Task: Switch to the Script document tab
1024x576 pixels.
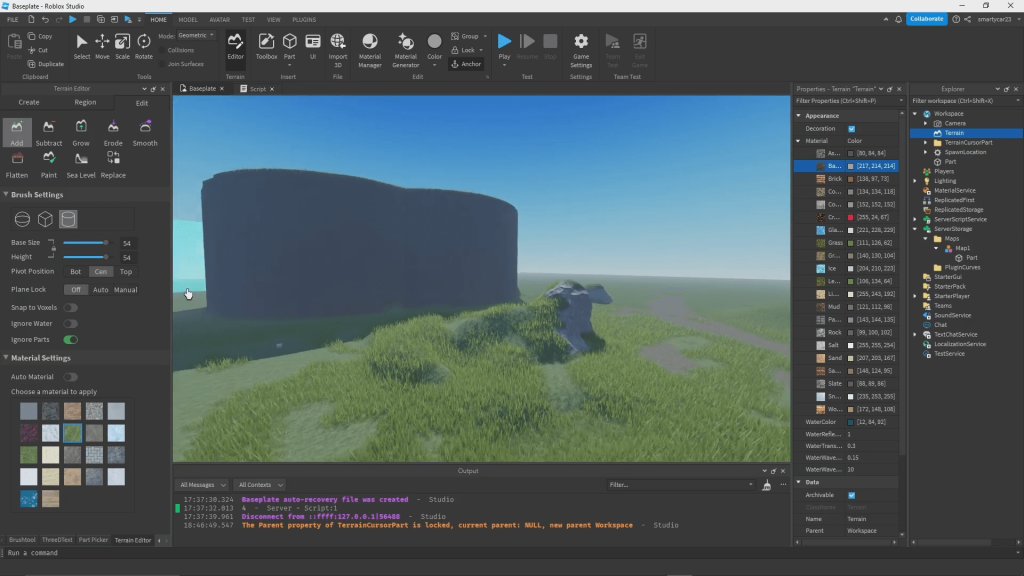Action: click(x=257, y=89)
